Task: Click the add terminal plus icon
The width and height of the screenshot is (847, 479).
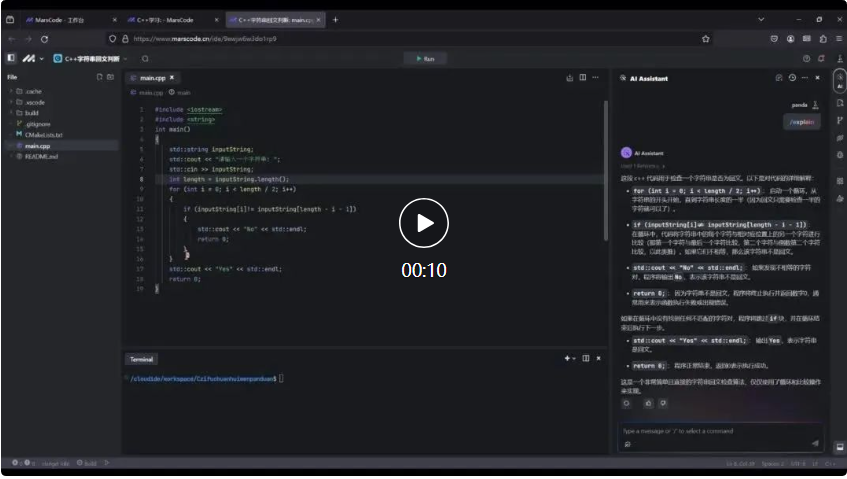Action: coord(566,358)
